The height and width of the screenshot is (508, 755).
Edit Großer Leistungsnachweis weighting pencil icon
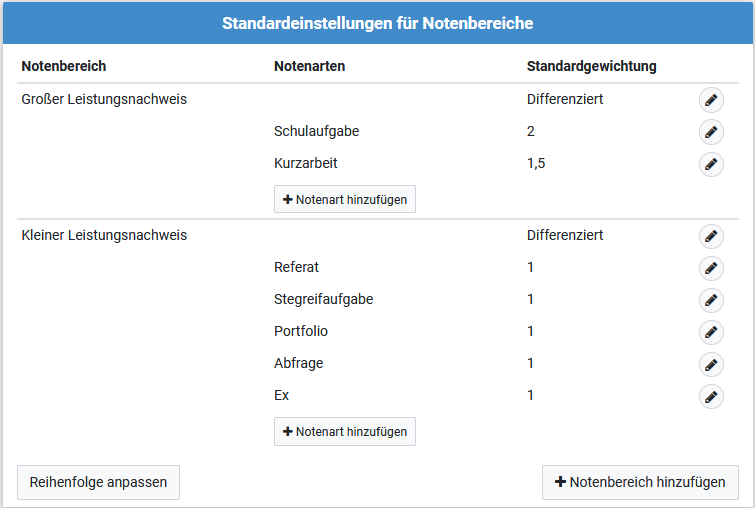[711, 100]
